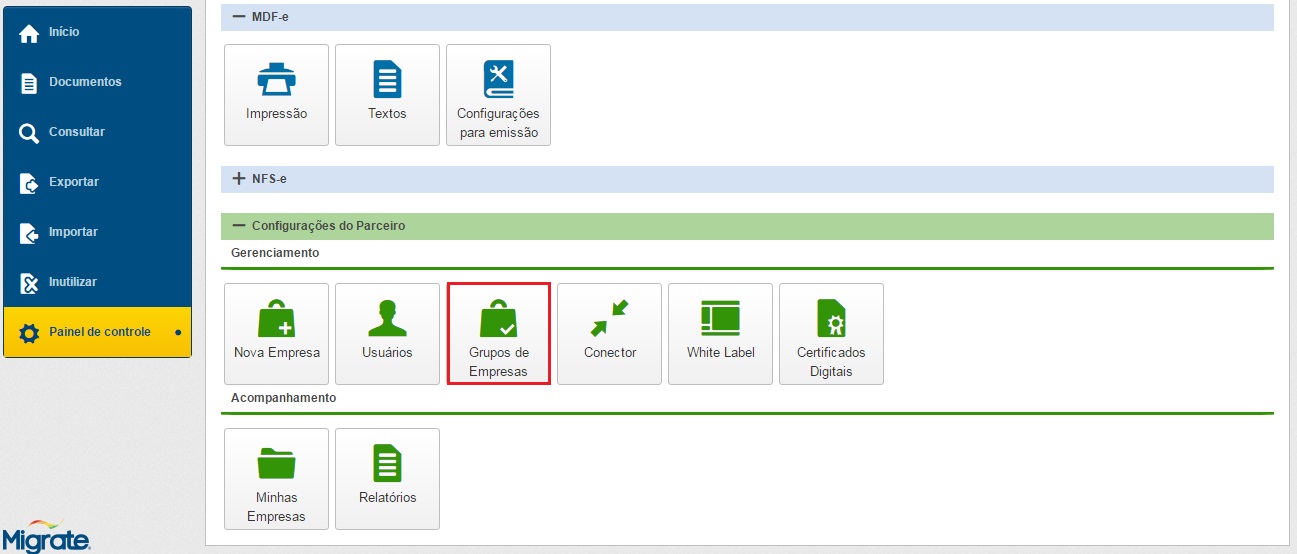Open the Textos document tile
The image size is (1297, 554).
pos(387,95)
